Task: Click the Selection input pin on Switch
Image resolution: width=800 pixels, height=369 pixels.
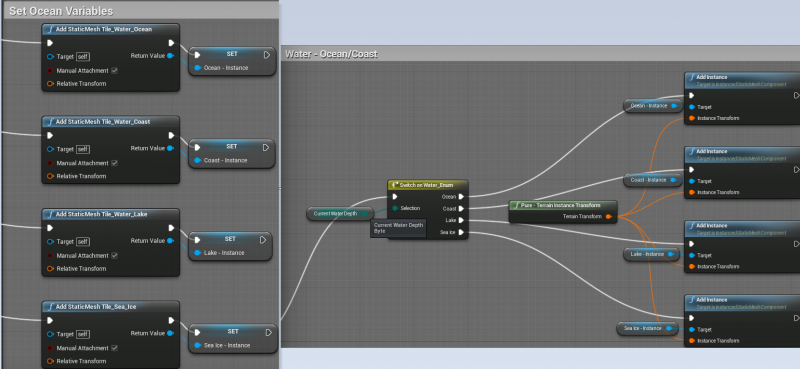Action: click(395, 208)
